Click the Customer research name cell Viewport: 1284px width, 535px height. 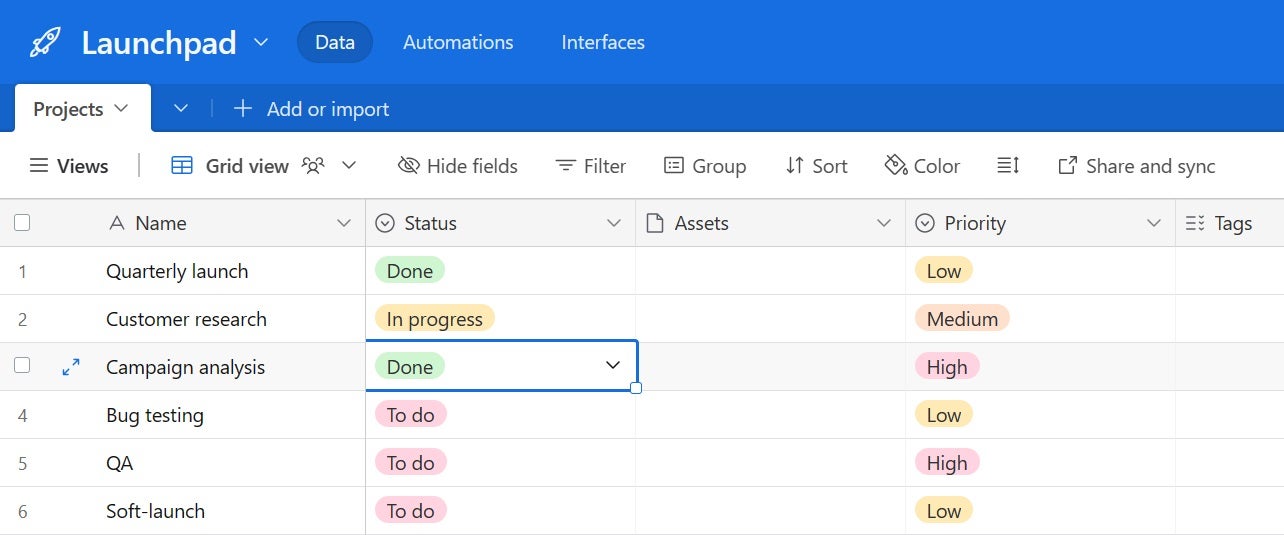click(186, 319)
